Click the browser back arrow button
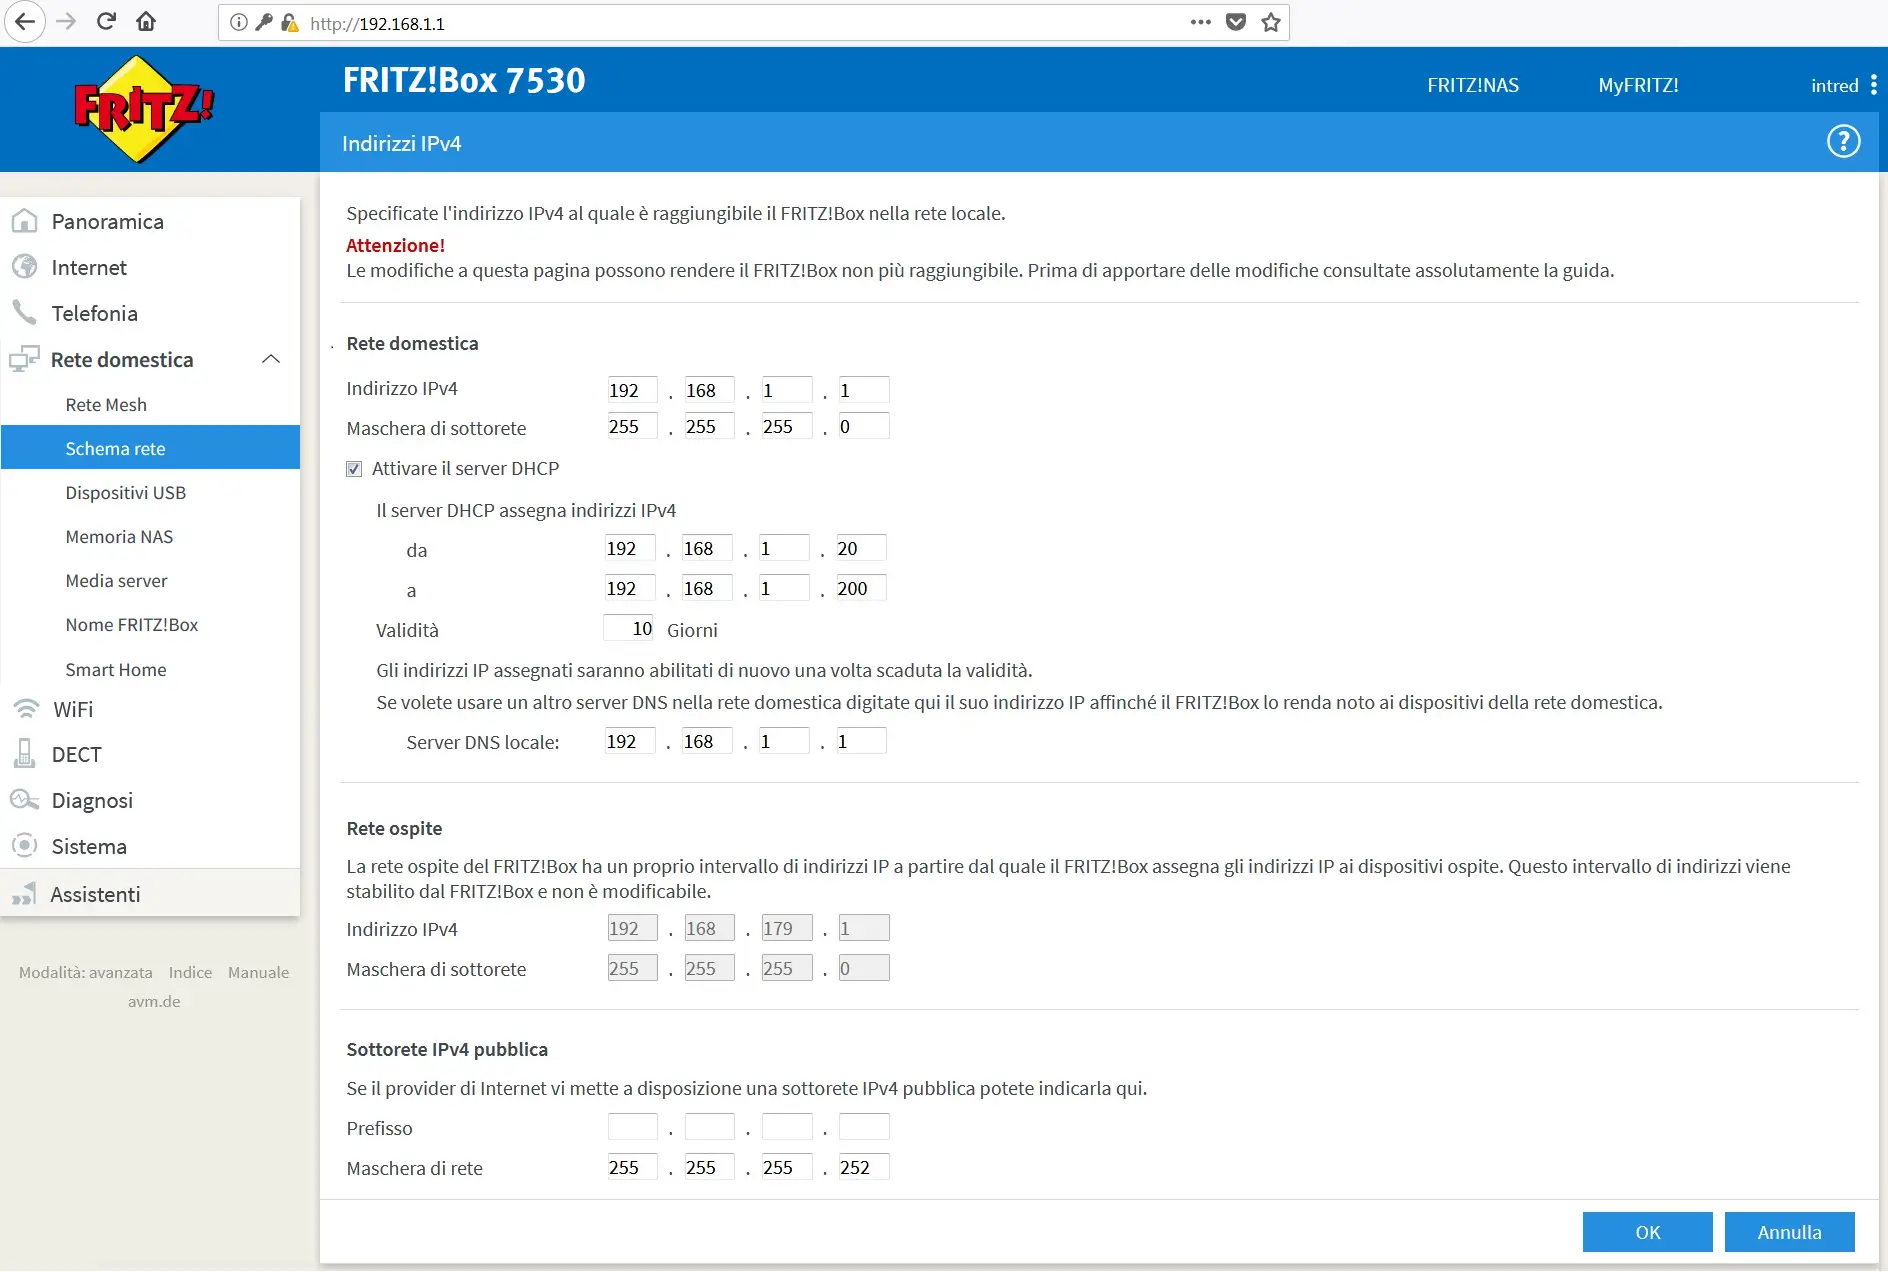Screen dimensions: 1888x1272 coord(24,22)
